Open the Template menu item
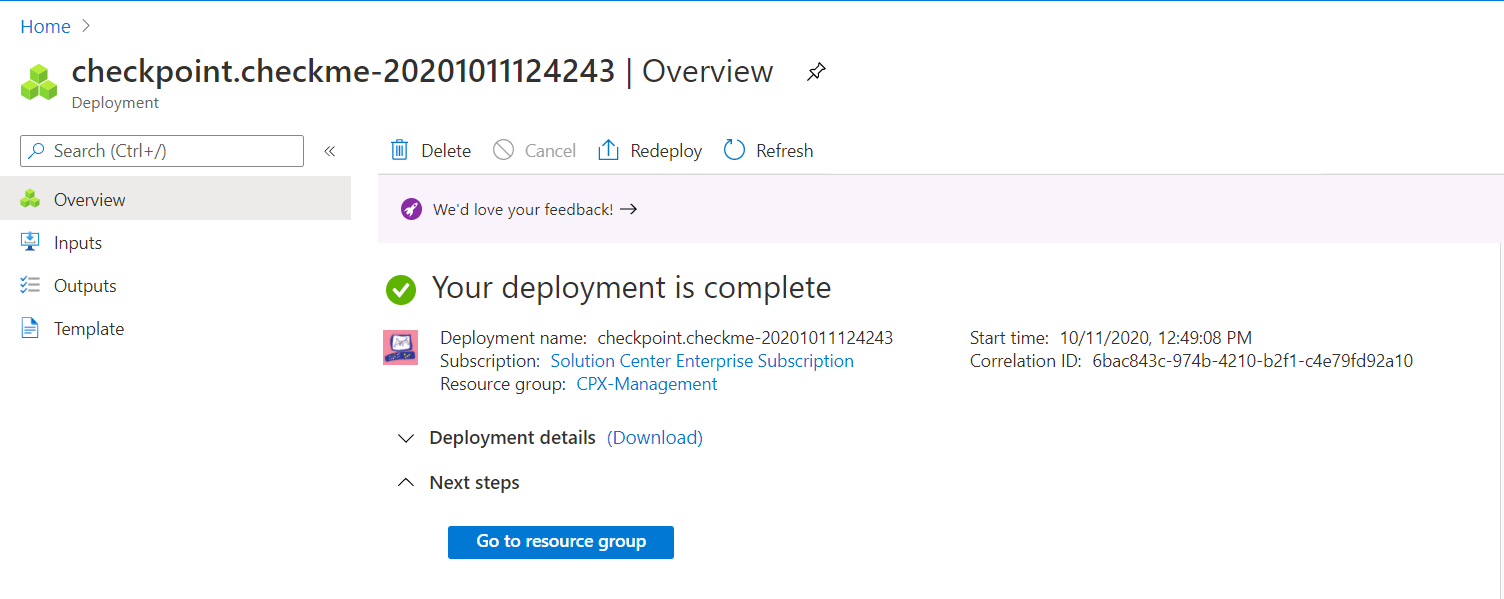This screenshot has width=1504, height=599. point(175,328)
